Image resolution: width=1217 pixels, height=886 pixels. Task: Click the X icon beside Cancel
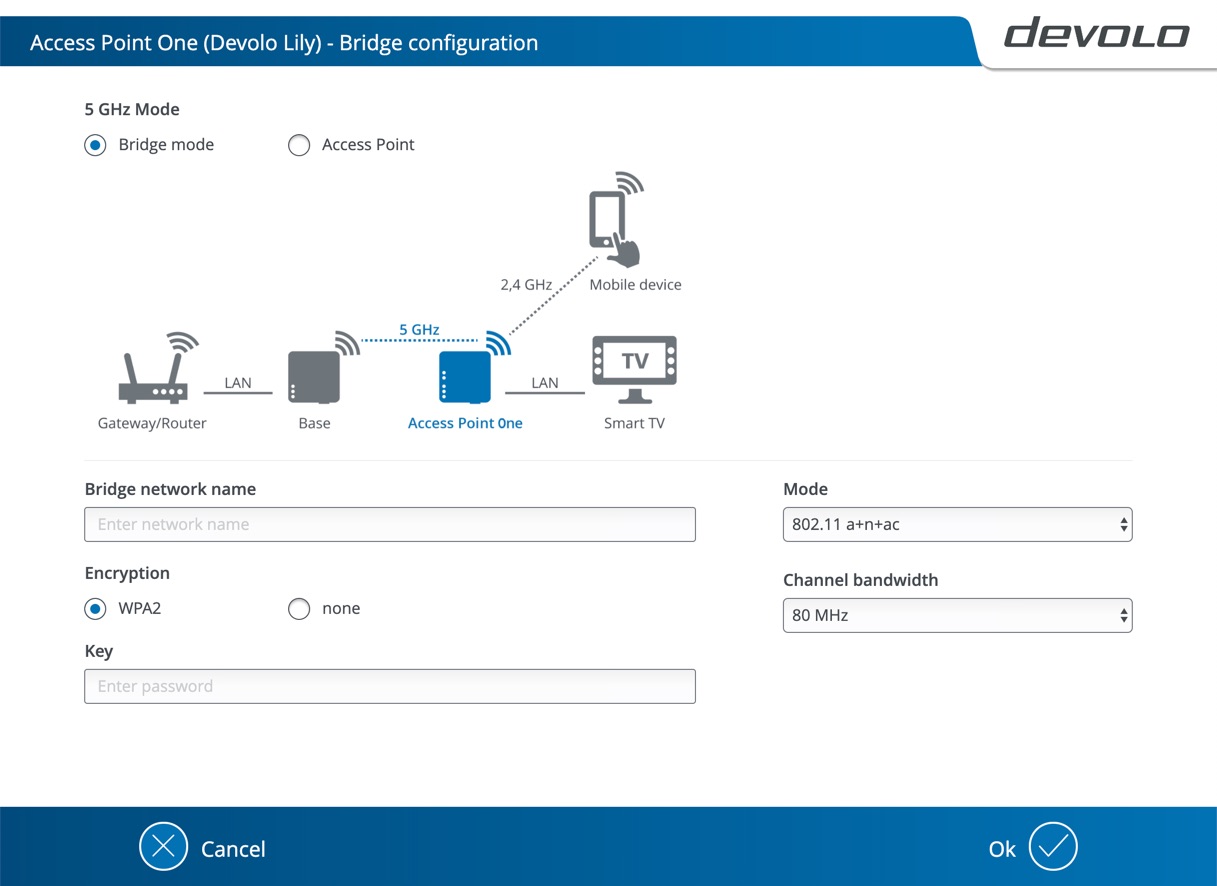click(x=163, y=847)
